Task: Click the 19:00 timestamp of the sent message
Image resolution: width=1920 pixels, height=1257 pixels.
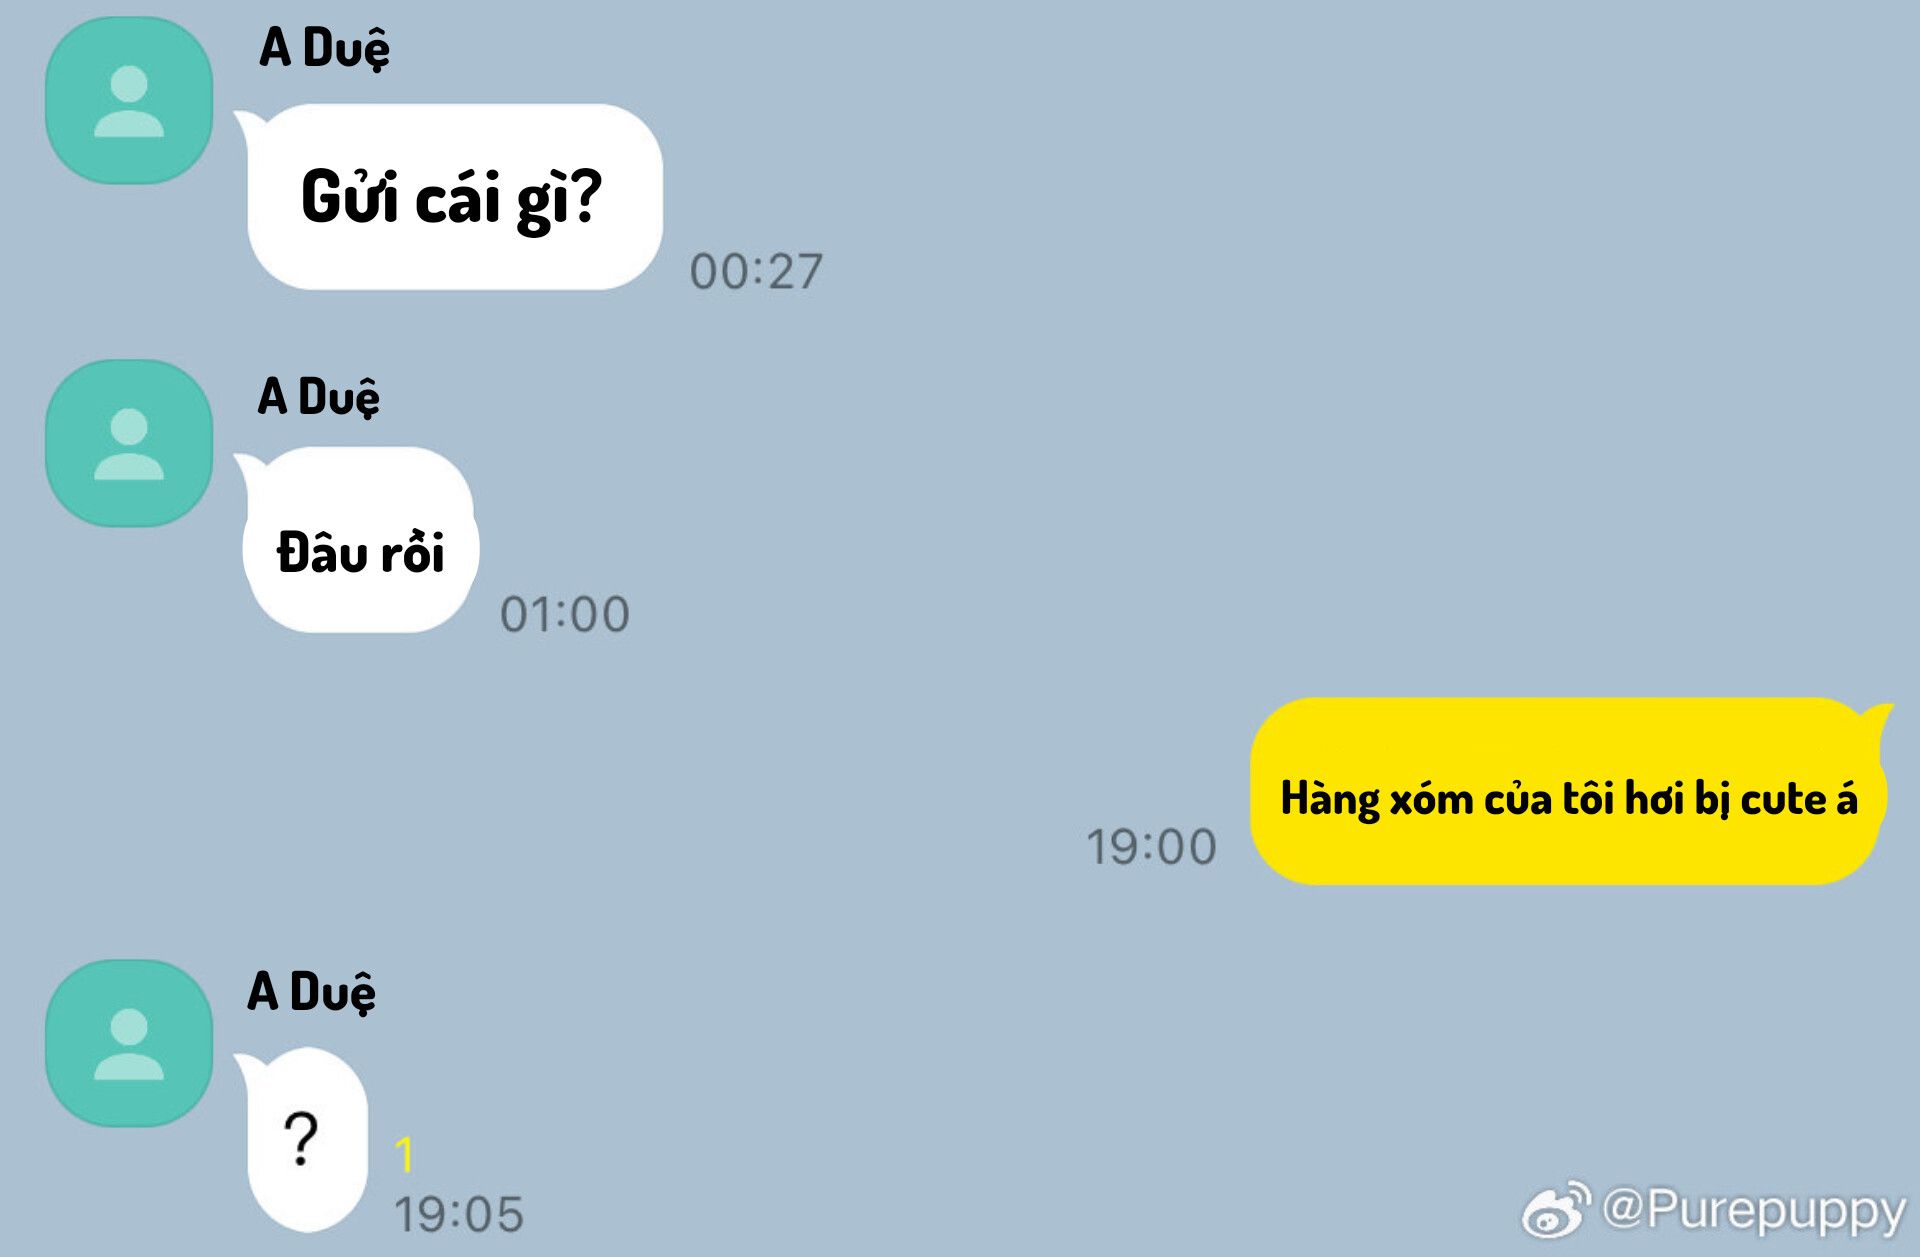Action: coord(1151,847)
